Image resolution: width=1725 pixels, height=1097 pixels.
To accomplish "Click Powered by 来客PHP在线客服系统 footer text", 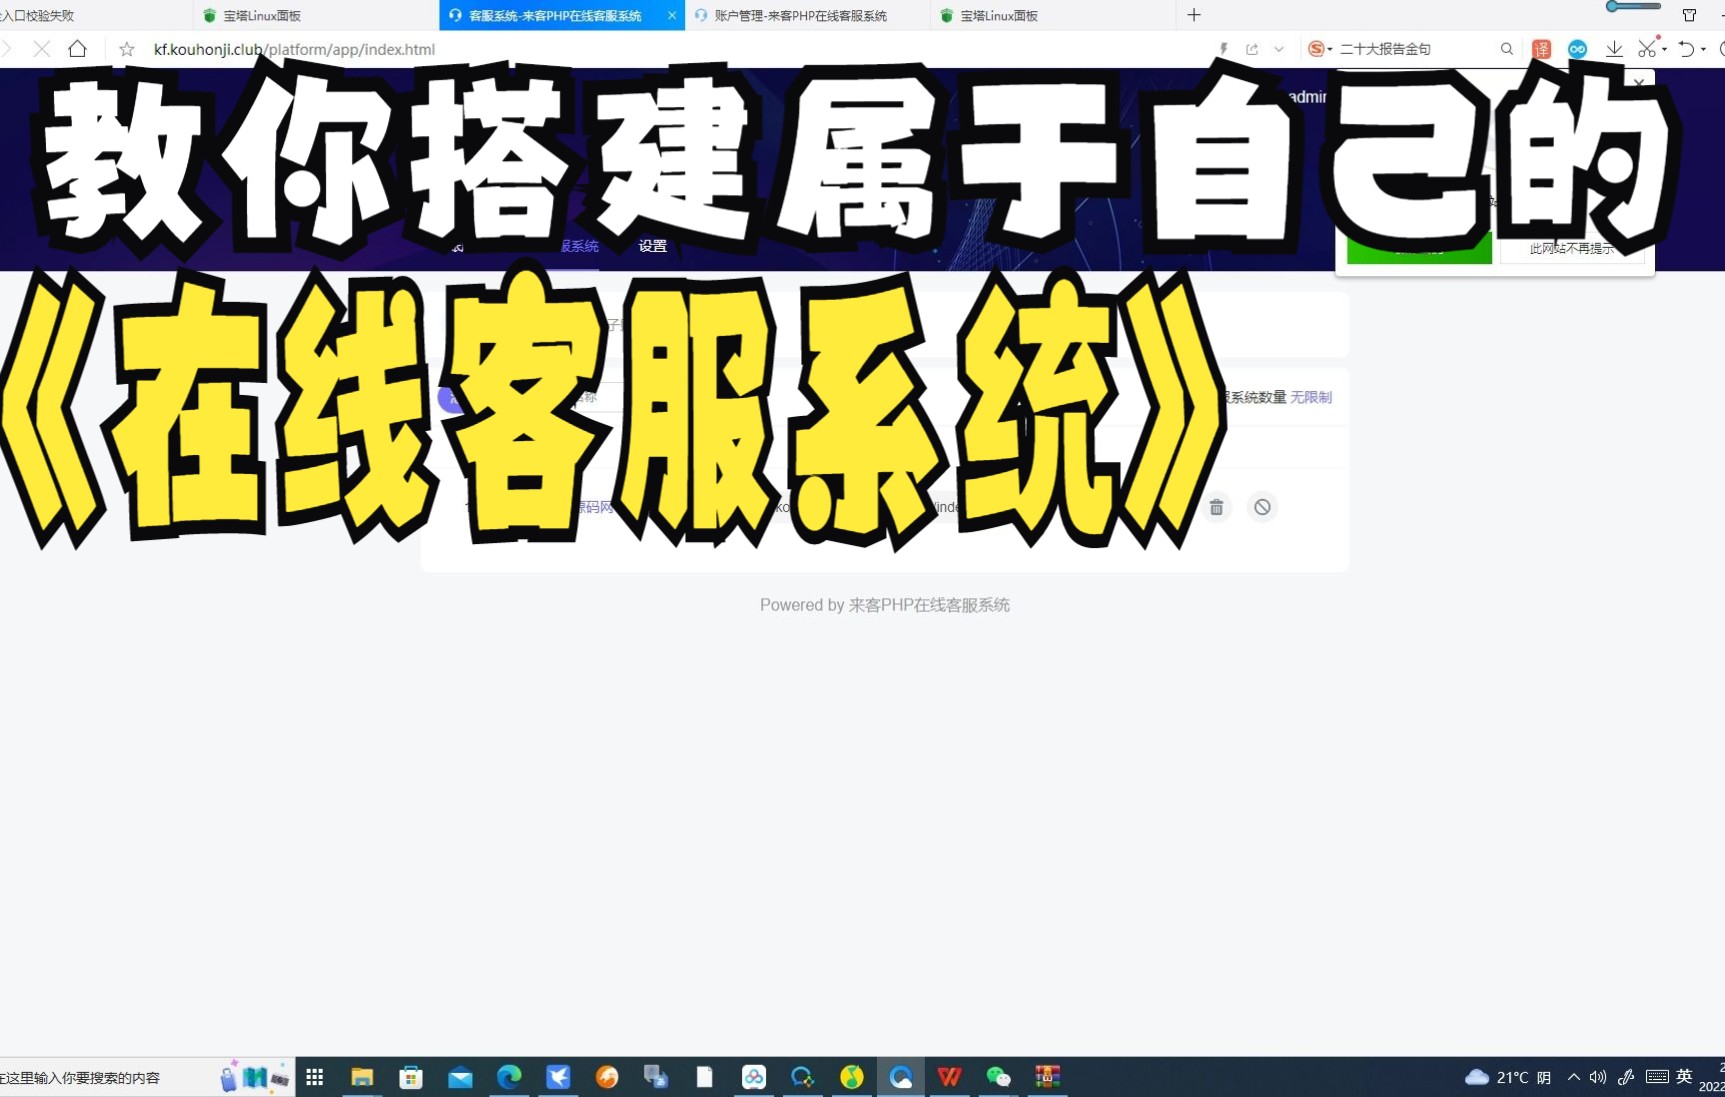I will pyautogui.click(x=885, y=605).
